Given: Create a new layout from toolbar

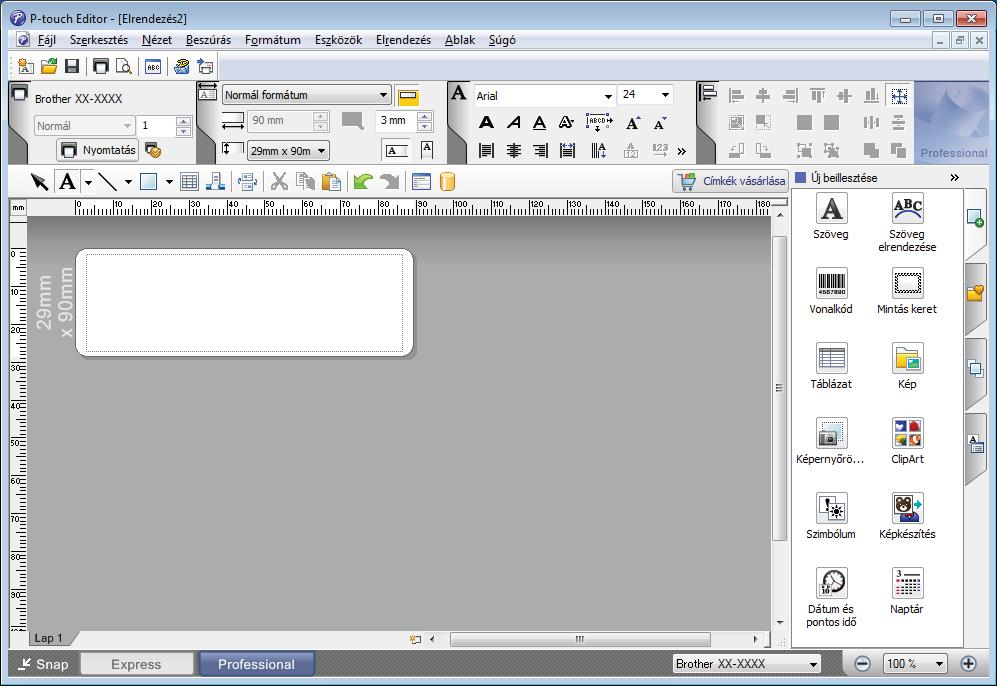Looking at the screenshot, I should [x=25, y=66].
